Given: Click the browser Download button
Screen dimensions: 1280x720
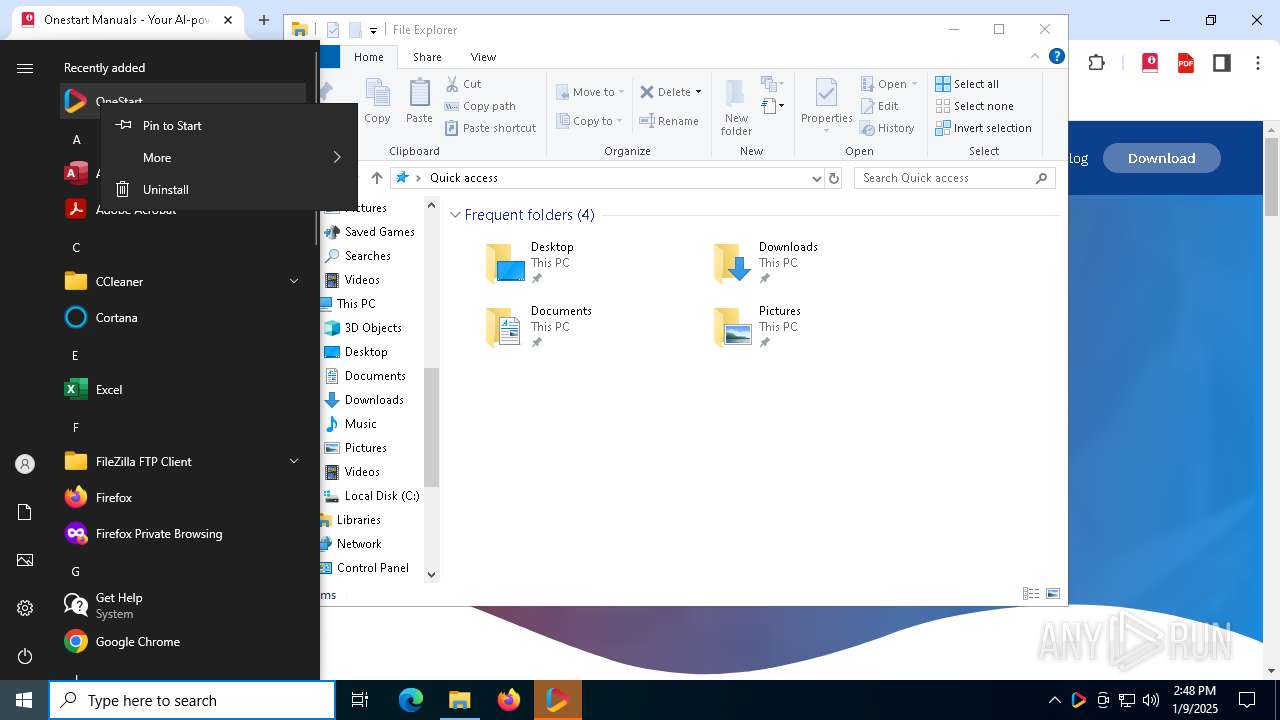Looking at the screenshot, I should click(1161, 158).
